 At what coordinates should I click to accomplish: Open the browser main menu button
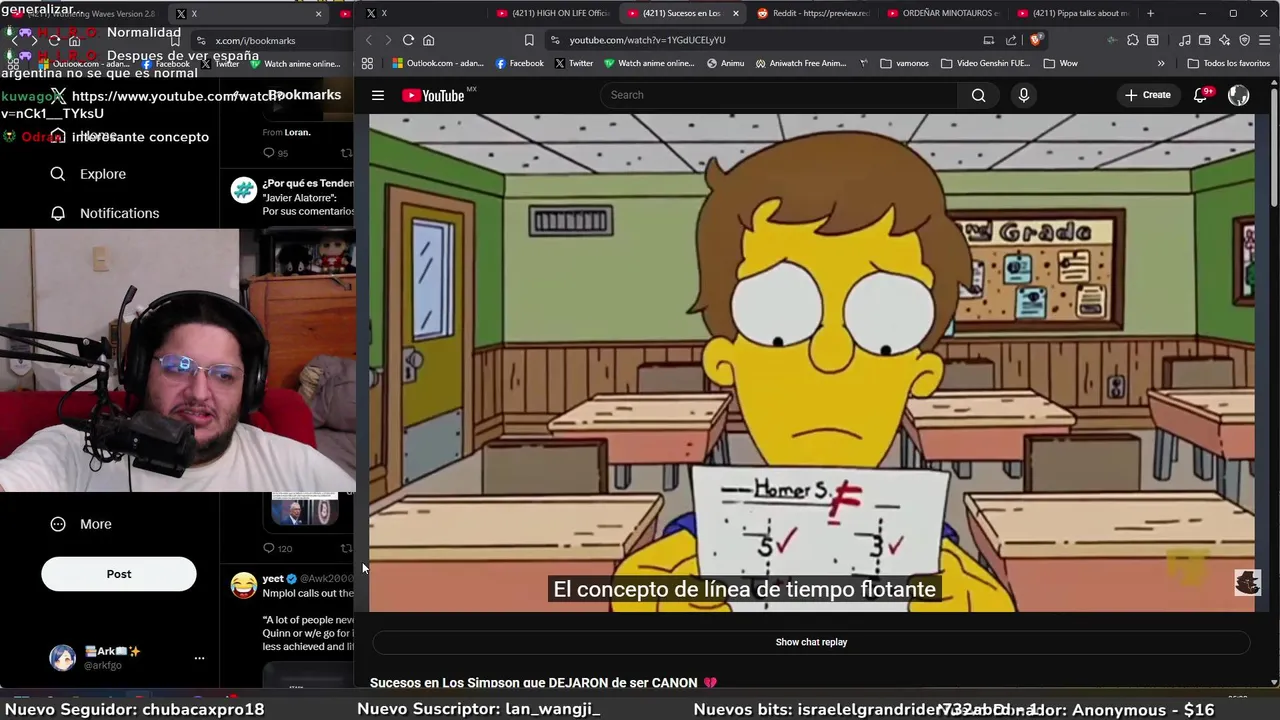coord(1264,40)
